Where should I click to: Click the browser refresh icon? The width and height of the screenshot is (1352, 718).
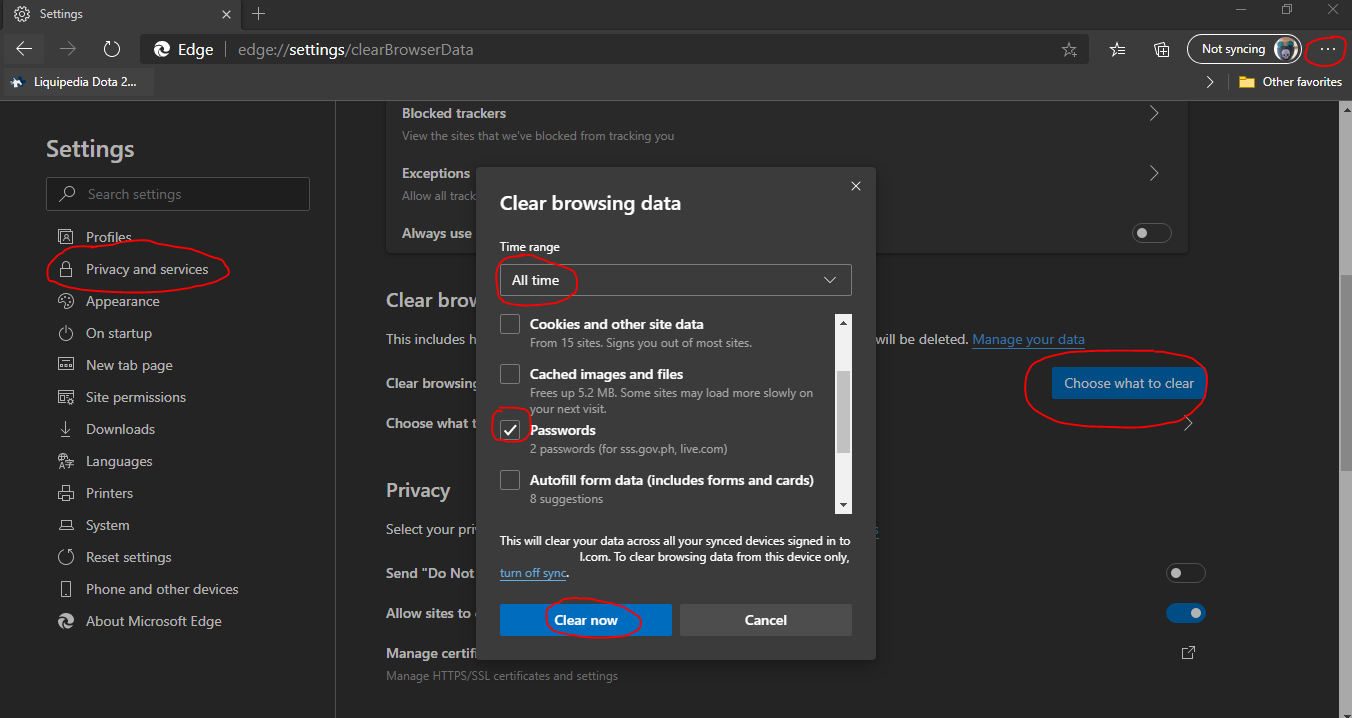click(x=112, y=49)
